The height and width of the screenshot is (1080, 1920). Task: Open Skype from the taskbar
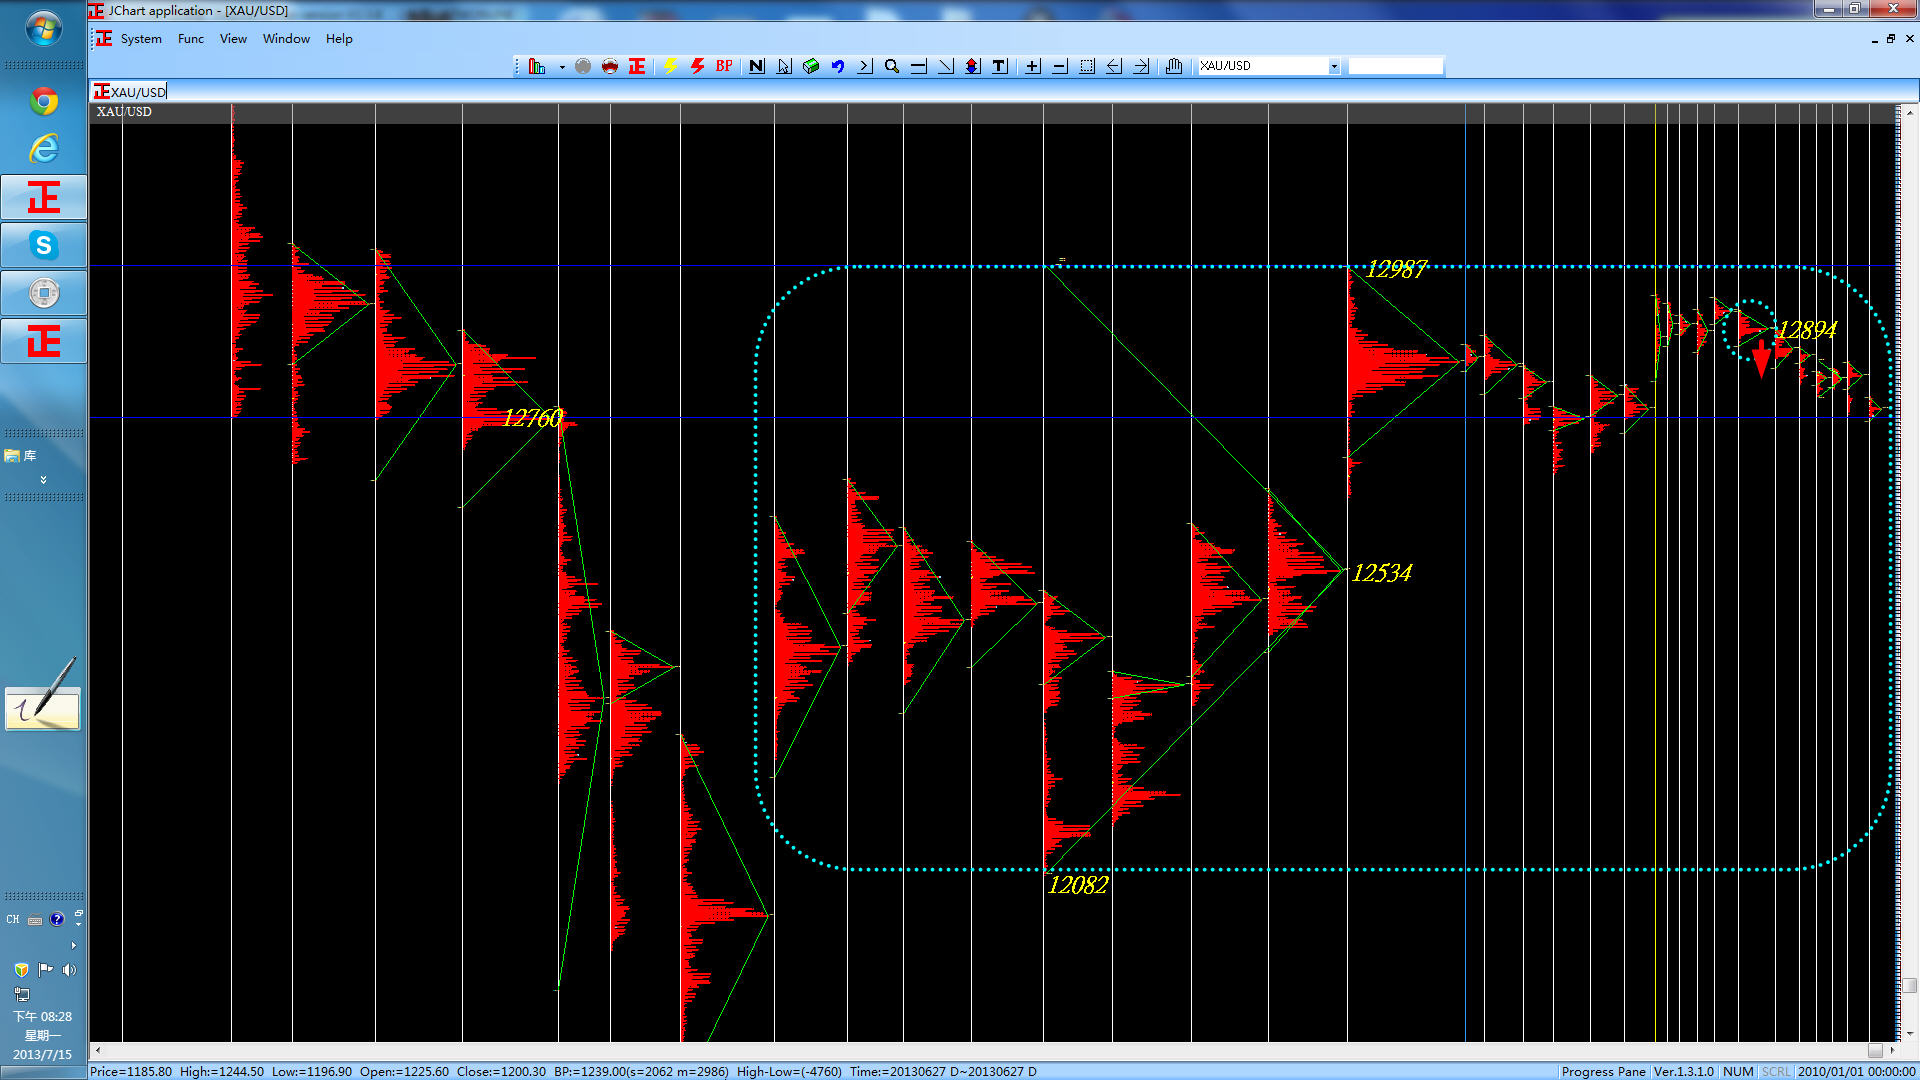click(x=44, y=245)
